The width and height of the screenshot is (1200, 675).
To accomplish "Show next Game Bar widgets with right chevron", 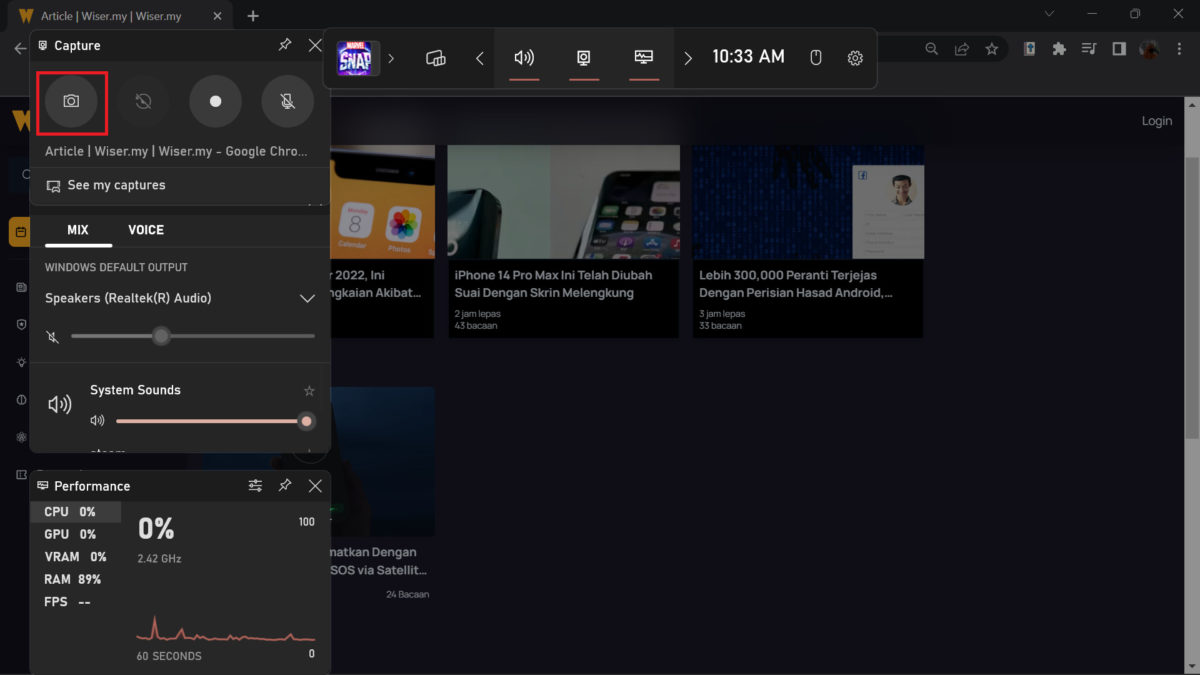I will point(688,58).
